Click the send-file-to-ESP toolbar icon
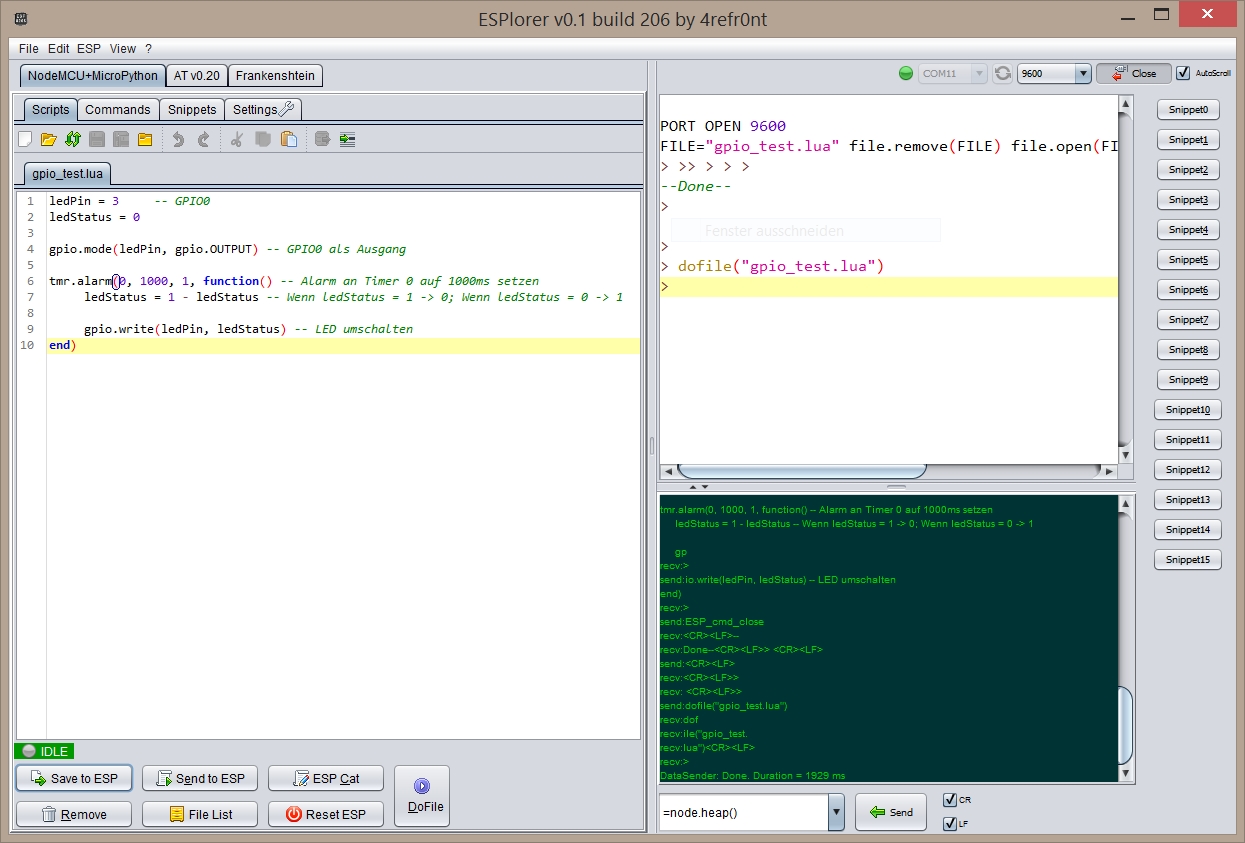This screenshot has height=843, width=1245. 323,139
